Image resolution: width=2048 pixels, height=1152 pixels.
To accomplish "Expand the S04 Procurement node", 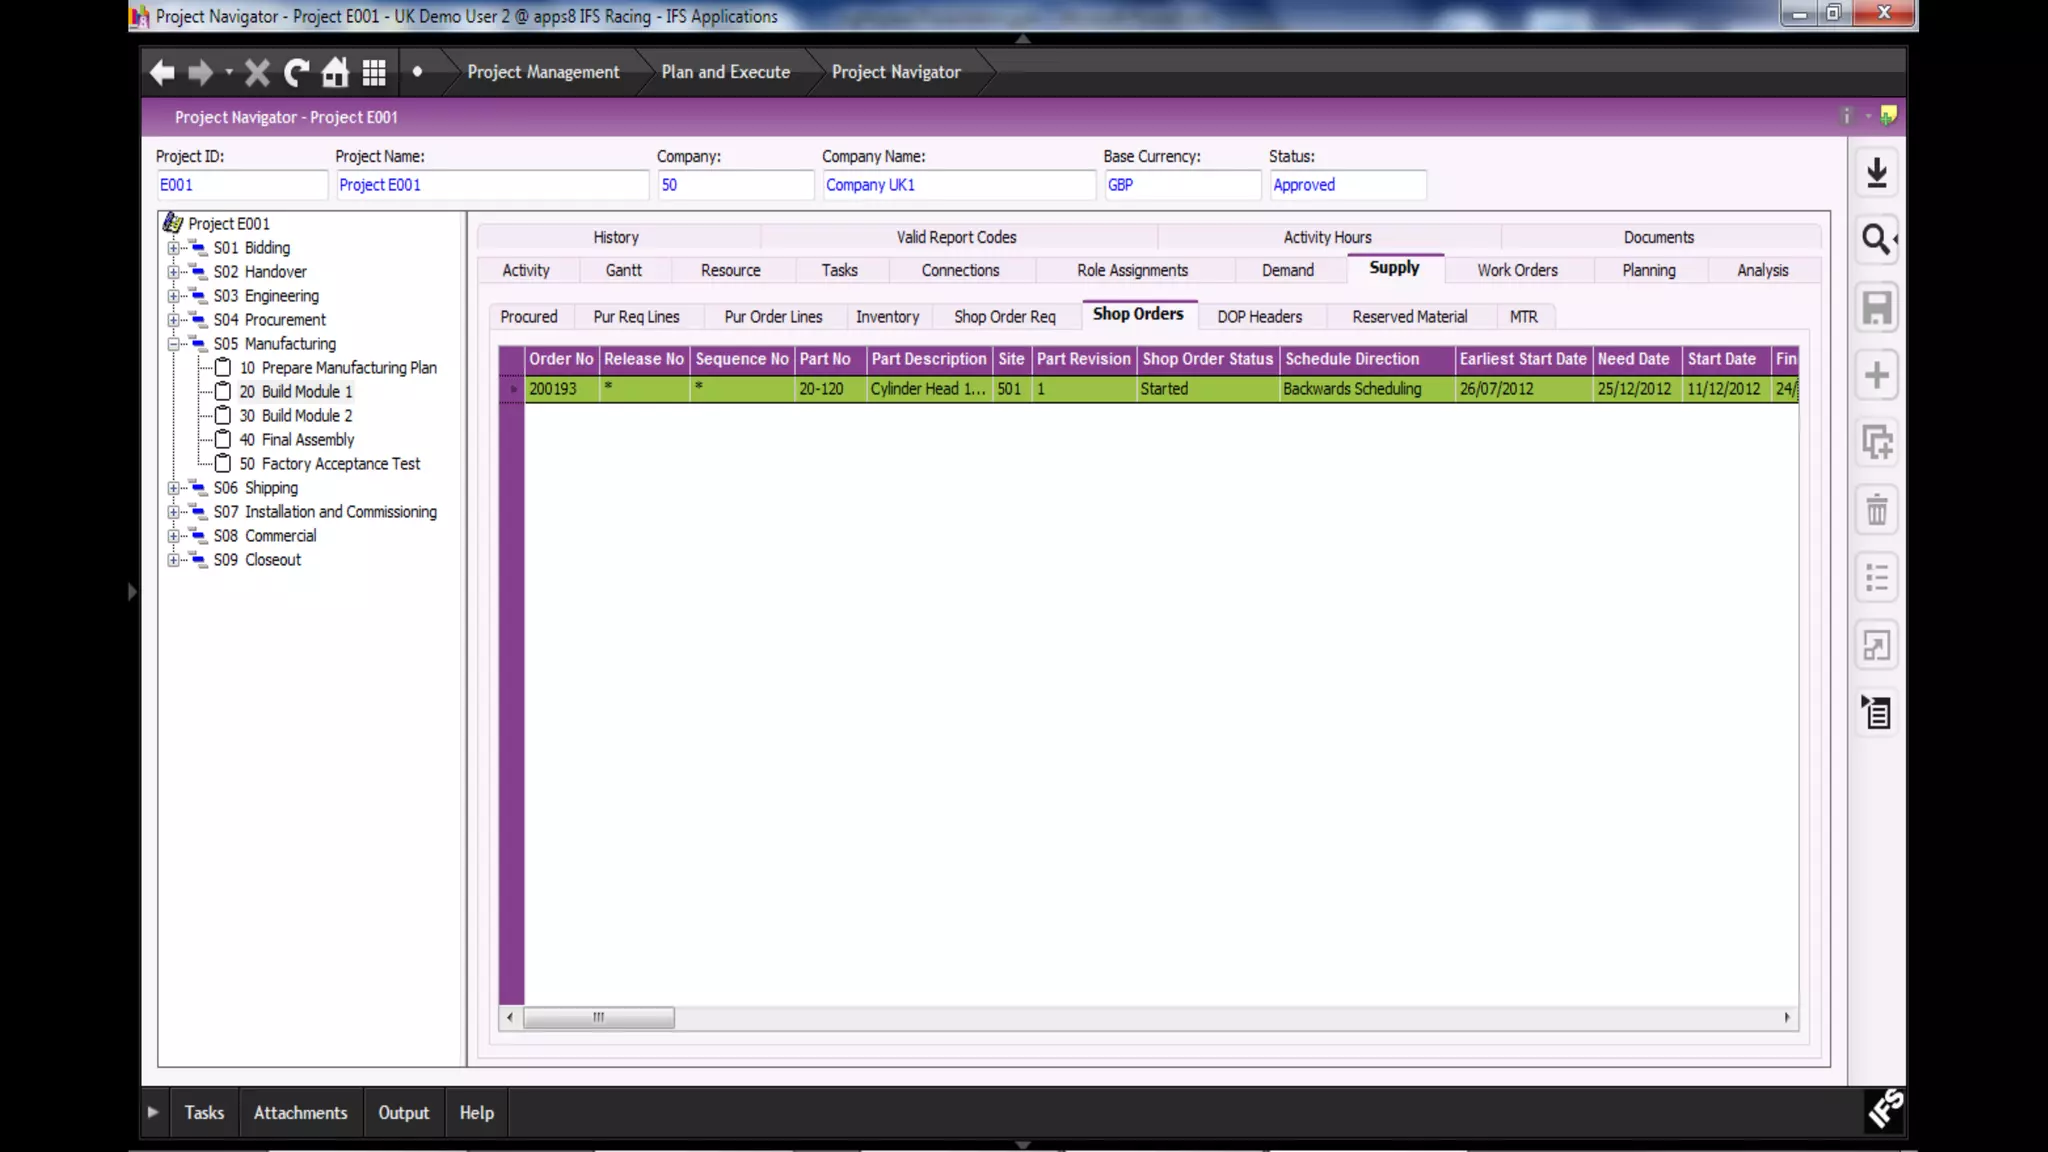I will pos(173,320).
